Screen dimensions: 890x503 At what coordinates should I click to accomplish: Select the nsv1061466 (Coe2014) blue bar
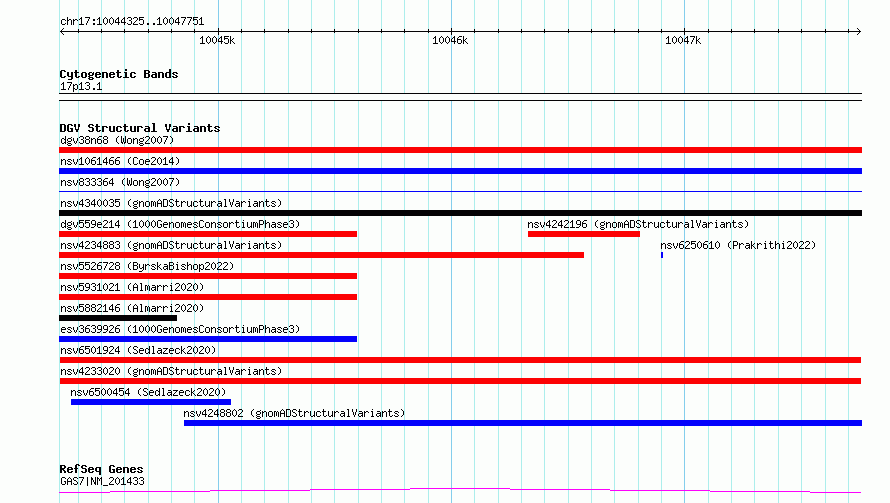[x=460, y=171]
